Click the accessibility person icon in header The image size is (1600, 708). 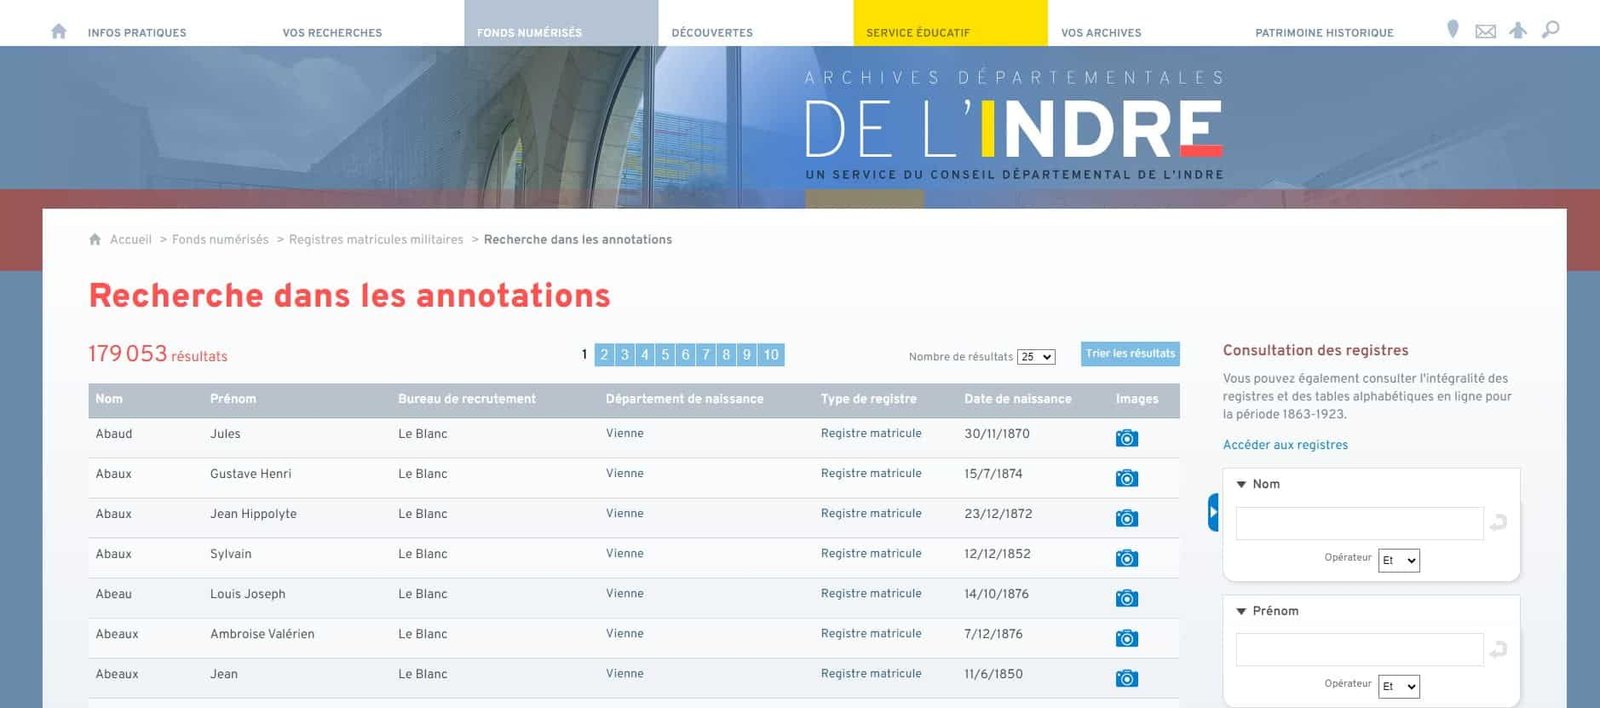[1518, 30]
